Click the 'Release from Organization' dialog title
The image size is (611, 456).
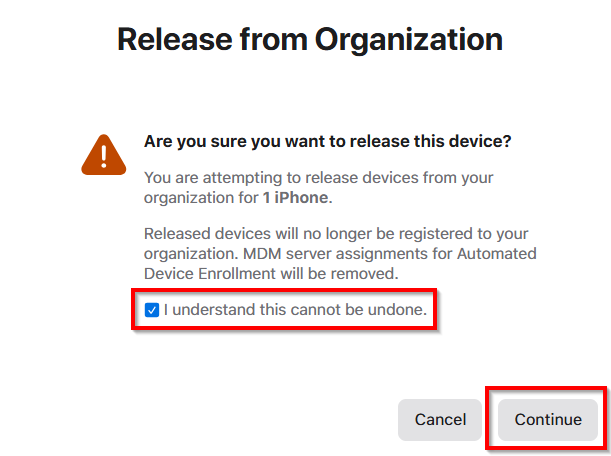[x=310, y=40]
